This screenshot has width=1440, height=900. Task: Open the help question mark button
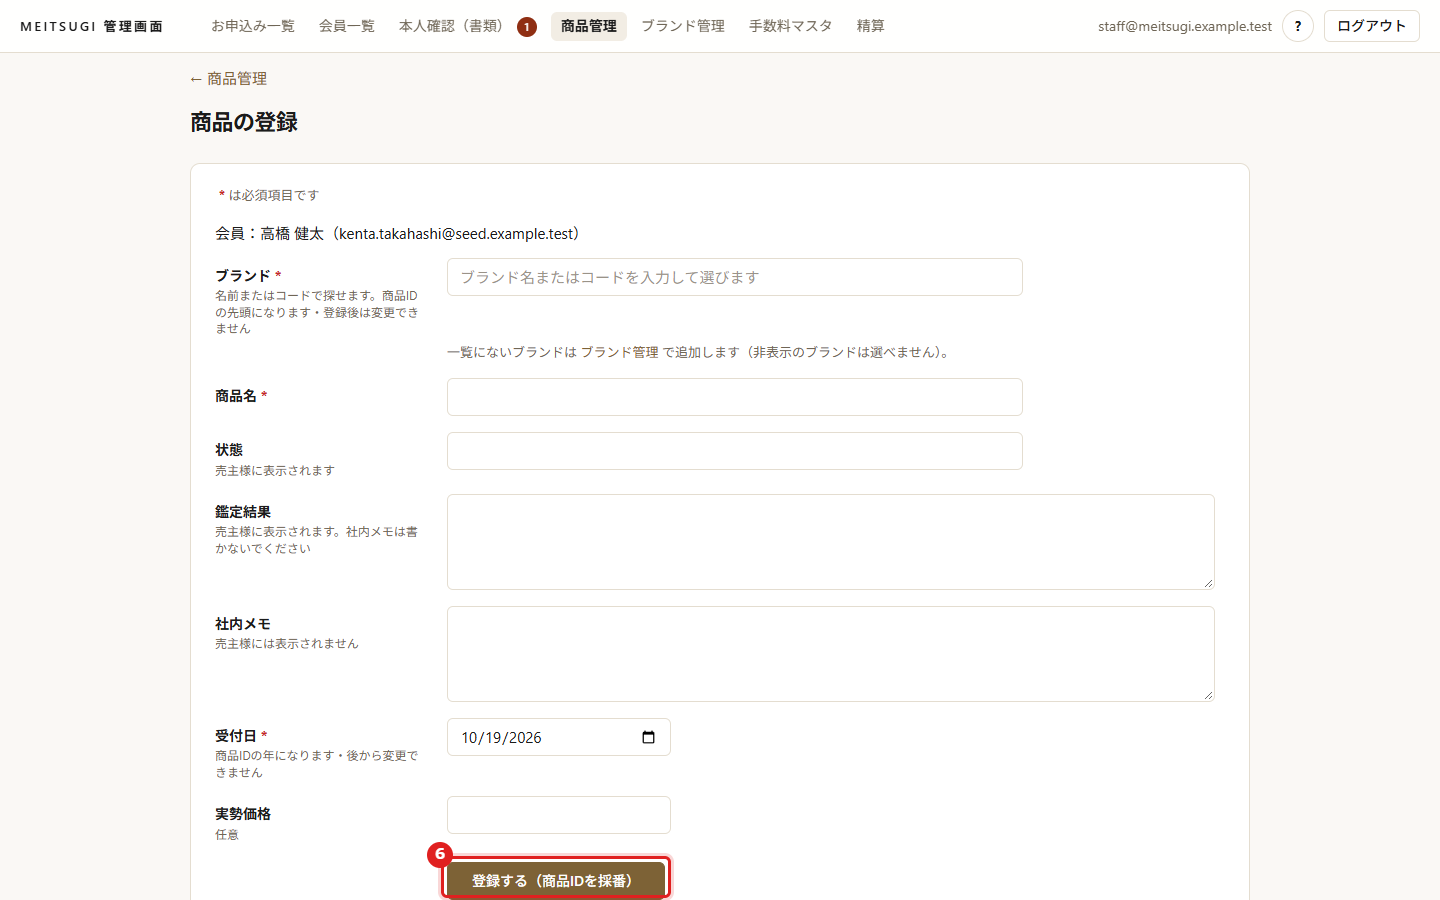click(x=1297, y=26)
